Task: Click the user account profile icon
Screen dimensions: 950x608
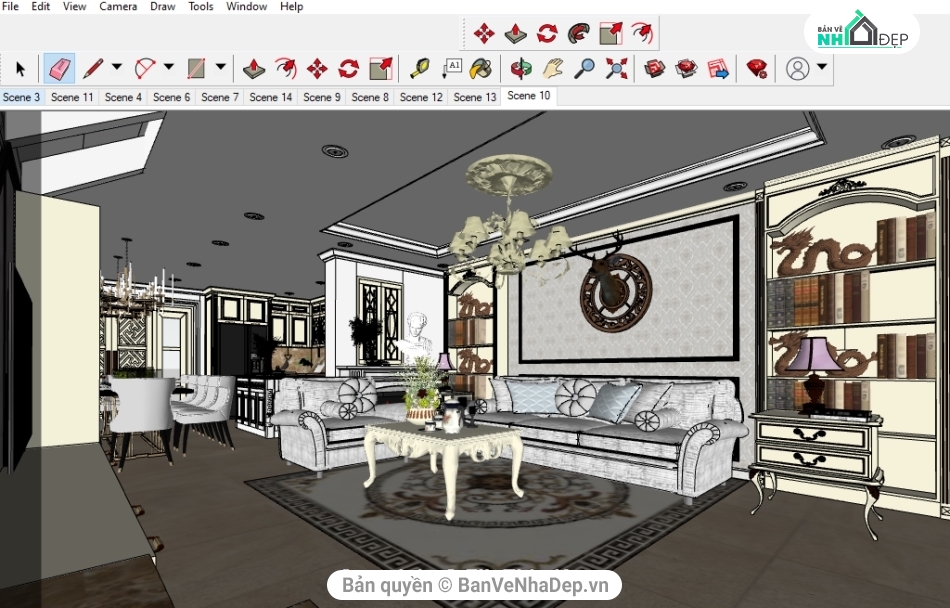Action: pos(797,68)
